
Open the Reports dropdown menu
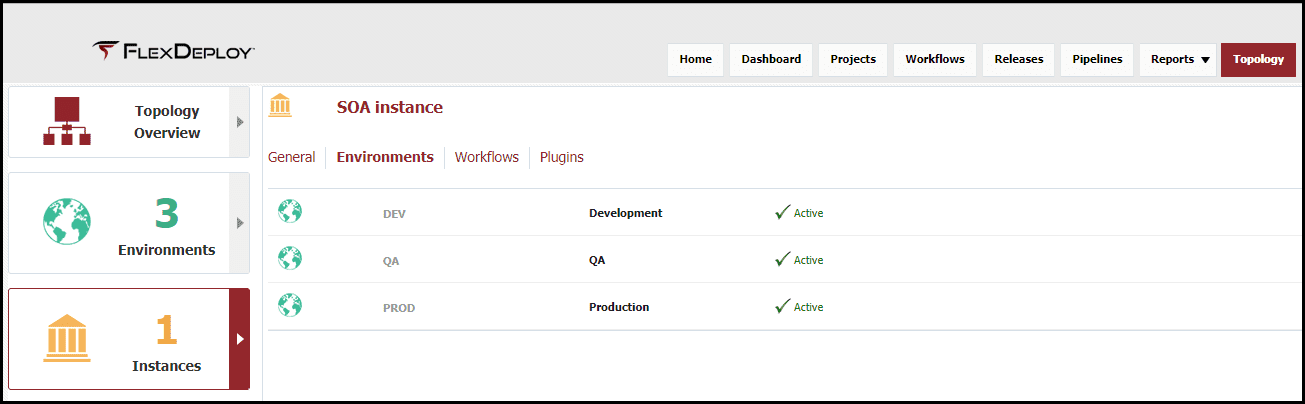coord(1180,59)
